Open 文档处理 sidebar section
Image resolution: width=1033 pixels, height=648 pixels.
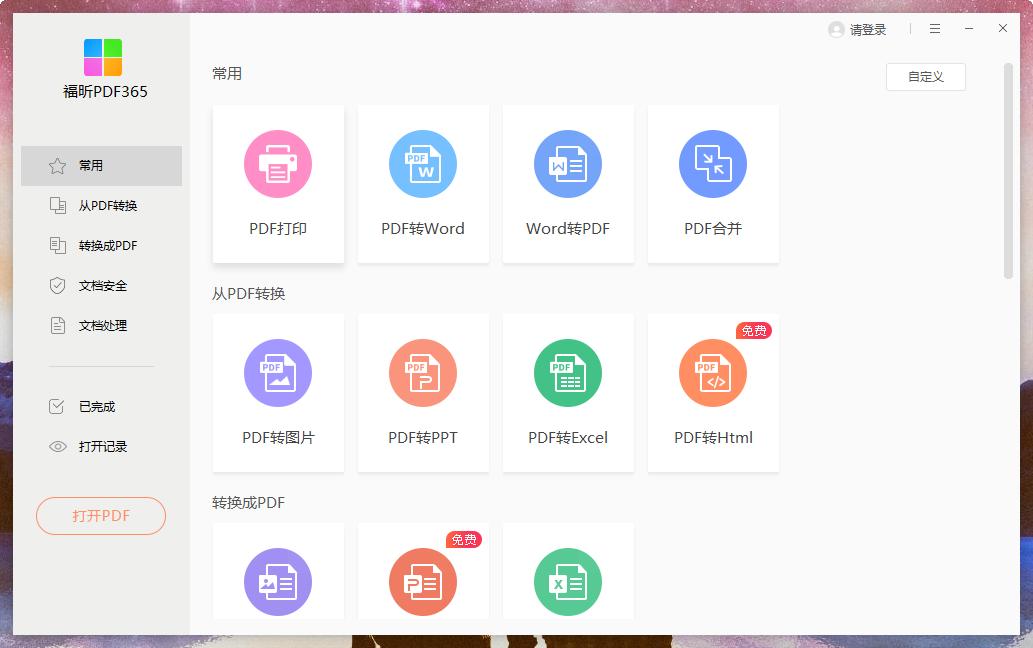coord(101,326)
